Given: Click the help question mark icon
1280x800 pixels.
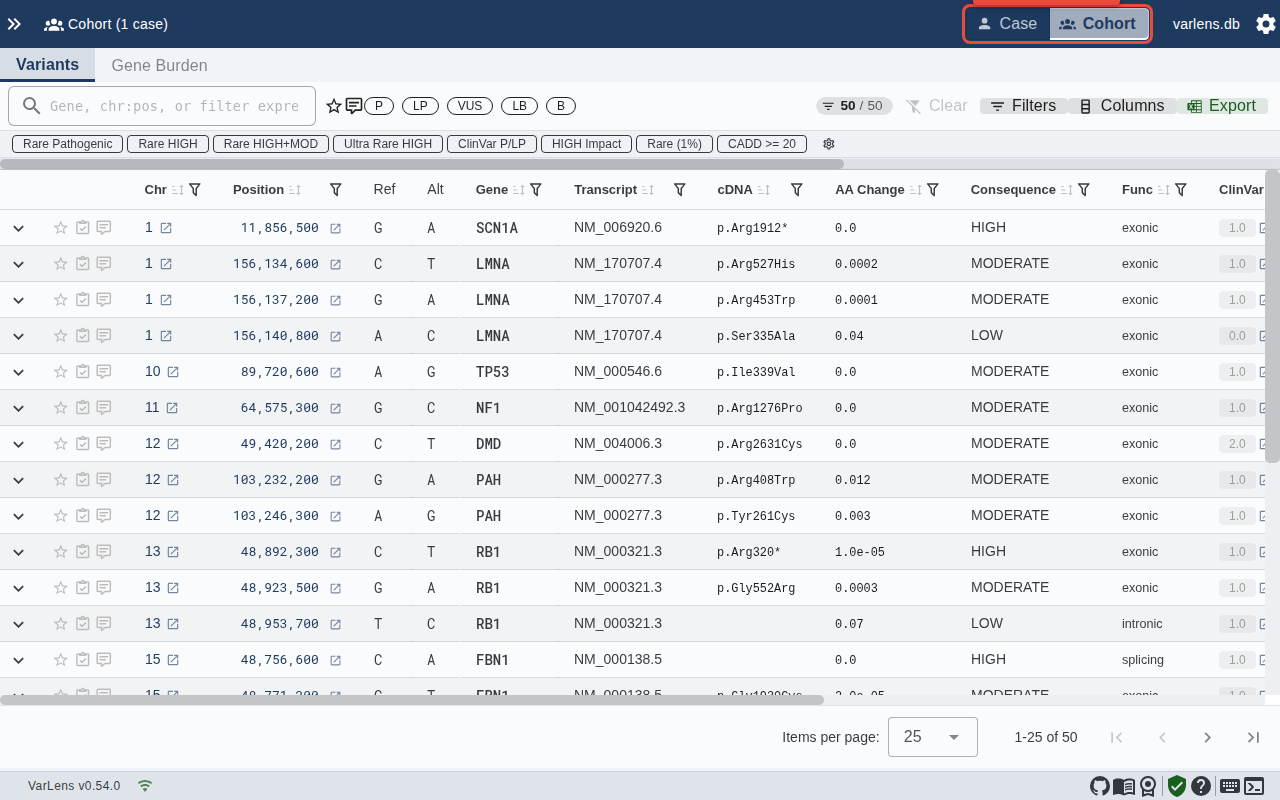Looking at the screenshot, I should click(1201, 786).
